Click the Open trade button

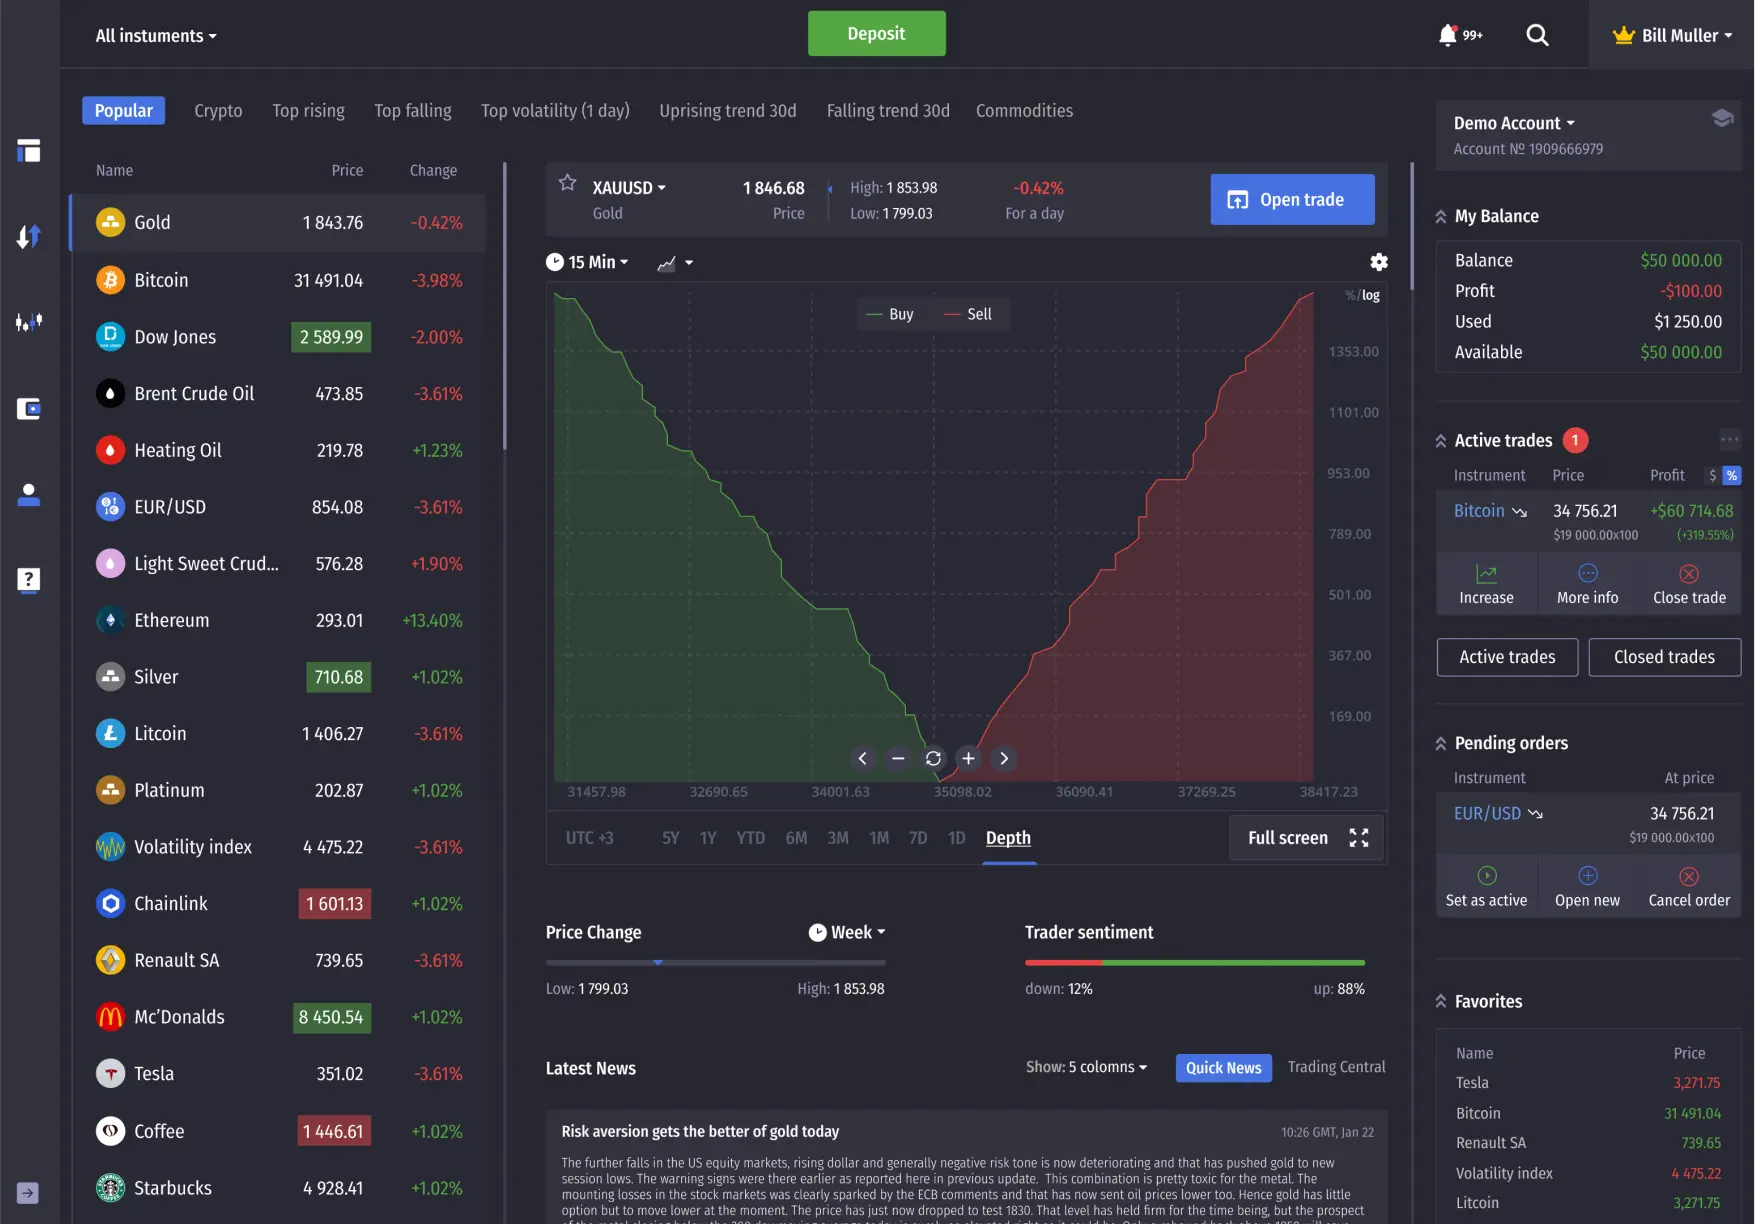(1292, 199)
